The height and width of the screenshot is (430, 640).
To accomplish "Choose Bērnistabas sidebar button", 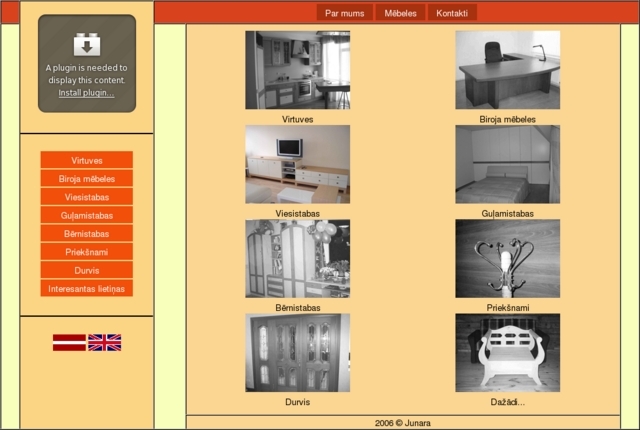I will (87, 233).
